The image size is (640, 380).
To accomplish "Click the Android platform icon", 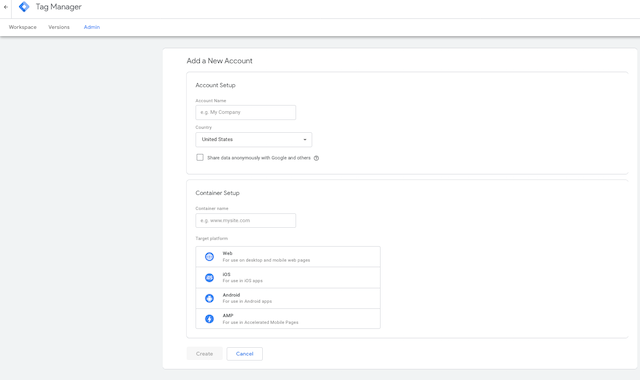I will point(209,298).
